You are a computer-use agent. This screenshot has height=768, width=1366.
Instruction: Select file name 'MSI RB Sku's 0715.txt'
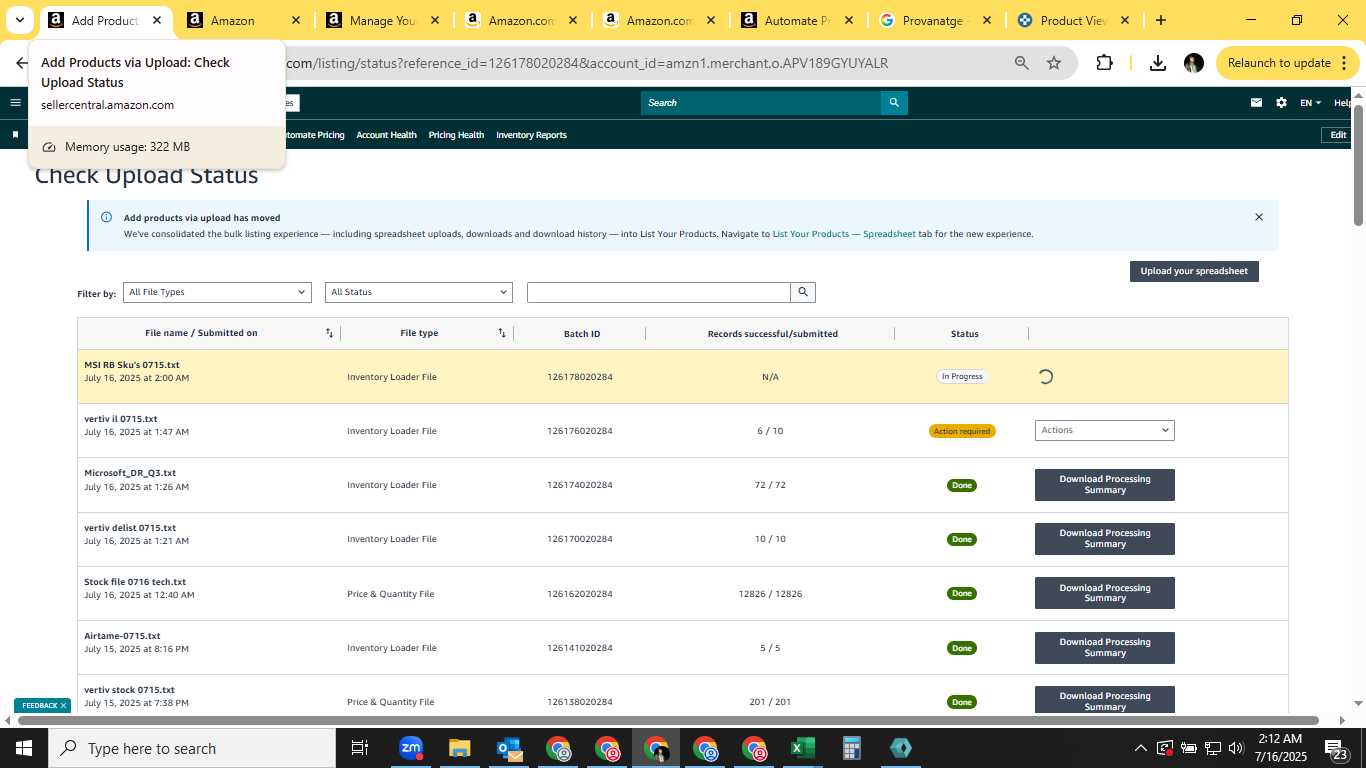point(132,365)
